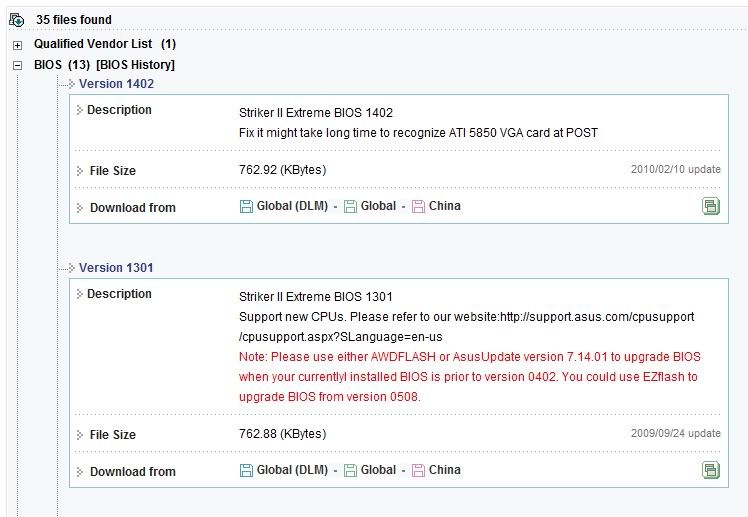Download Version 1301 from China server
Screen dimensions: 748x517
point(445,470)
